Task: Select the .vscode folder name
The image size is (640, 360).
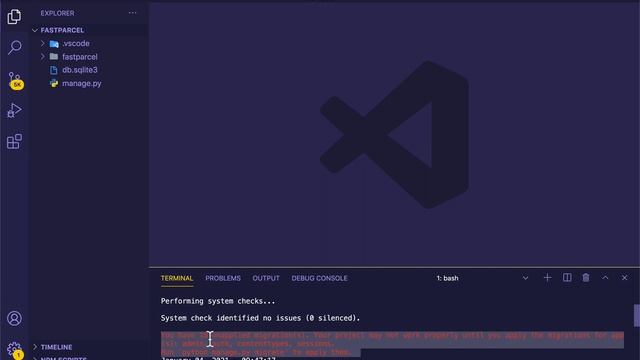Action: pyautogui.click(x=76, y=43)
